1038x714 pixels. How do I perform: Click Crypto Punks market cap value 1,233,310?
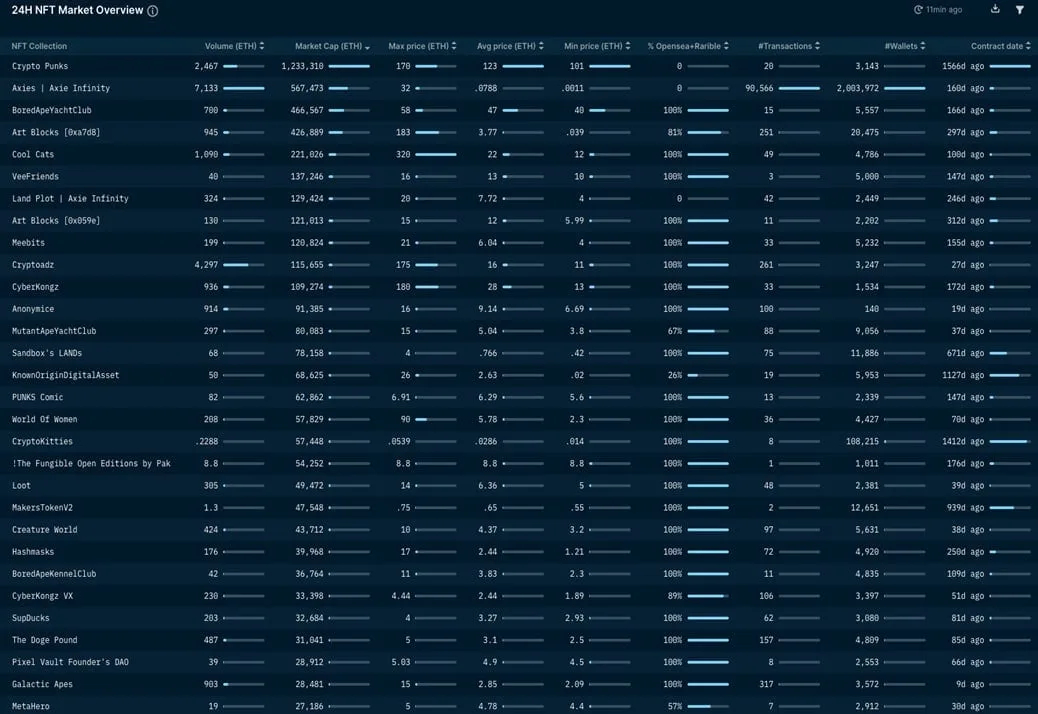coord(303,66)
